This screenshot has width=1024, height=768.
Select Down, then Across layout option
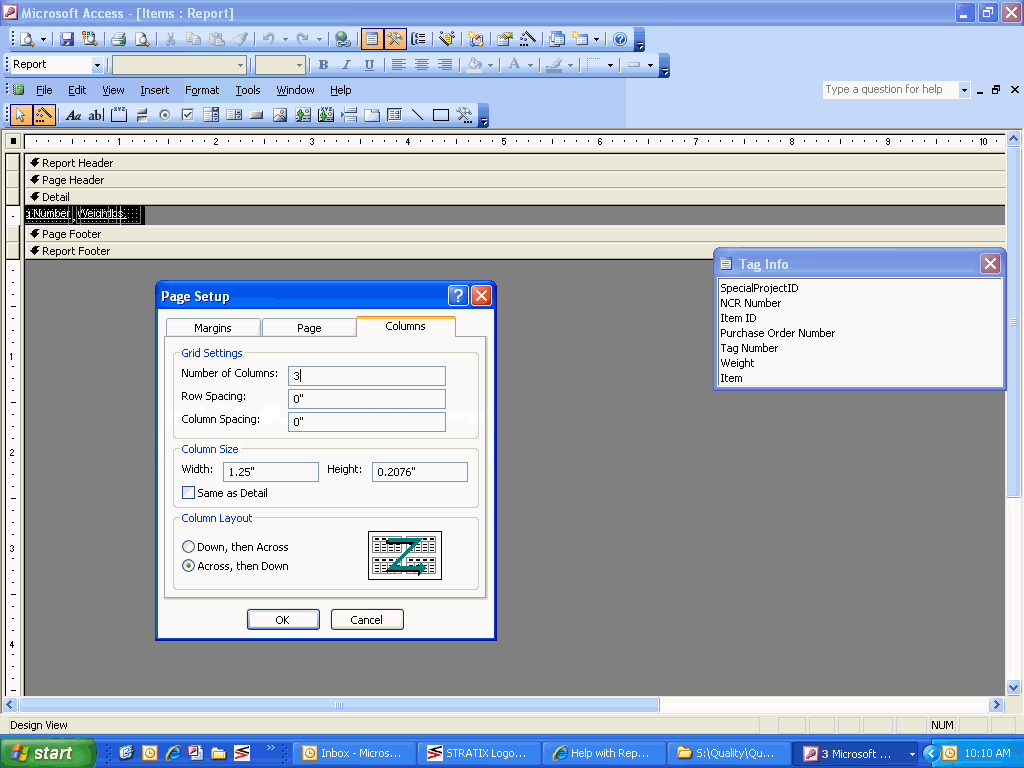tap(188, 547)
